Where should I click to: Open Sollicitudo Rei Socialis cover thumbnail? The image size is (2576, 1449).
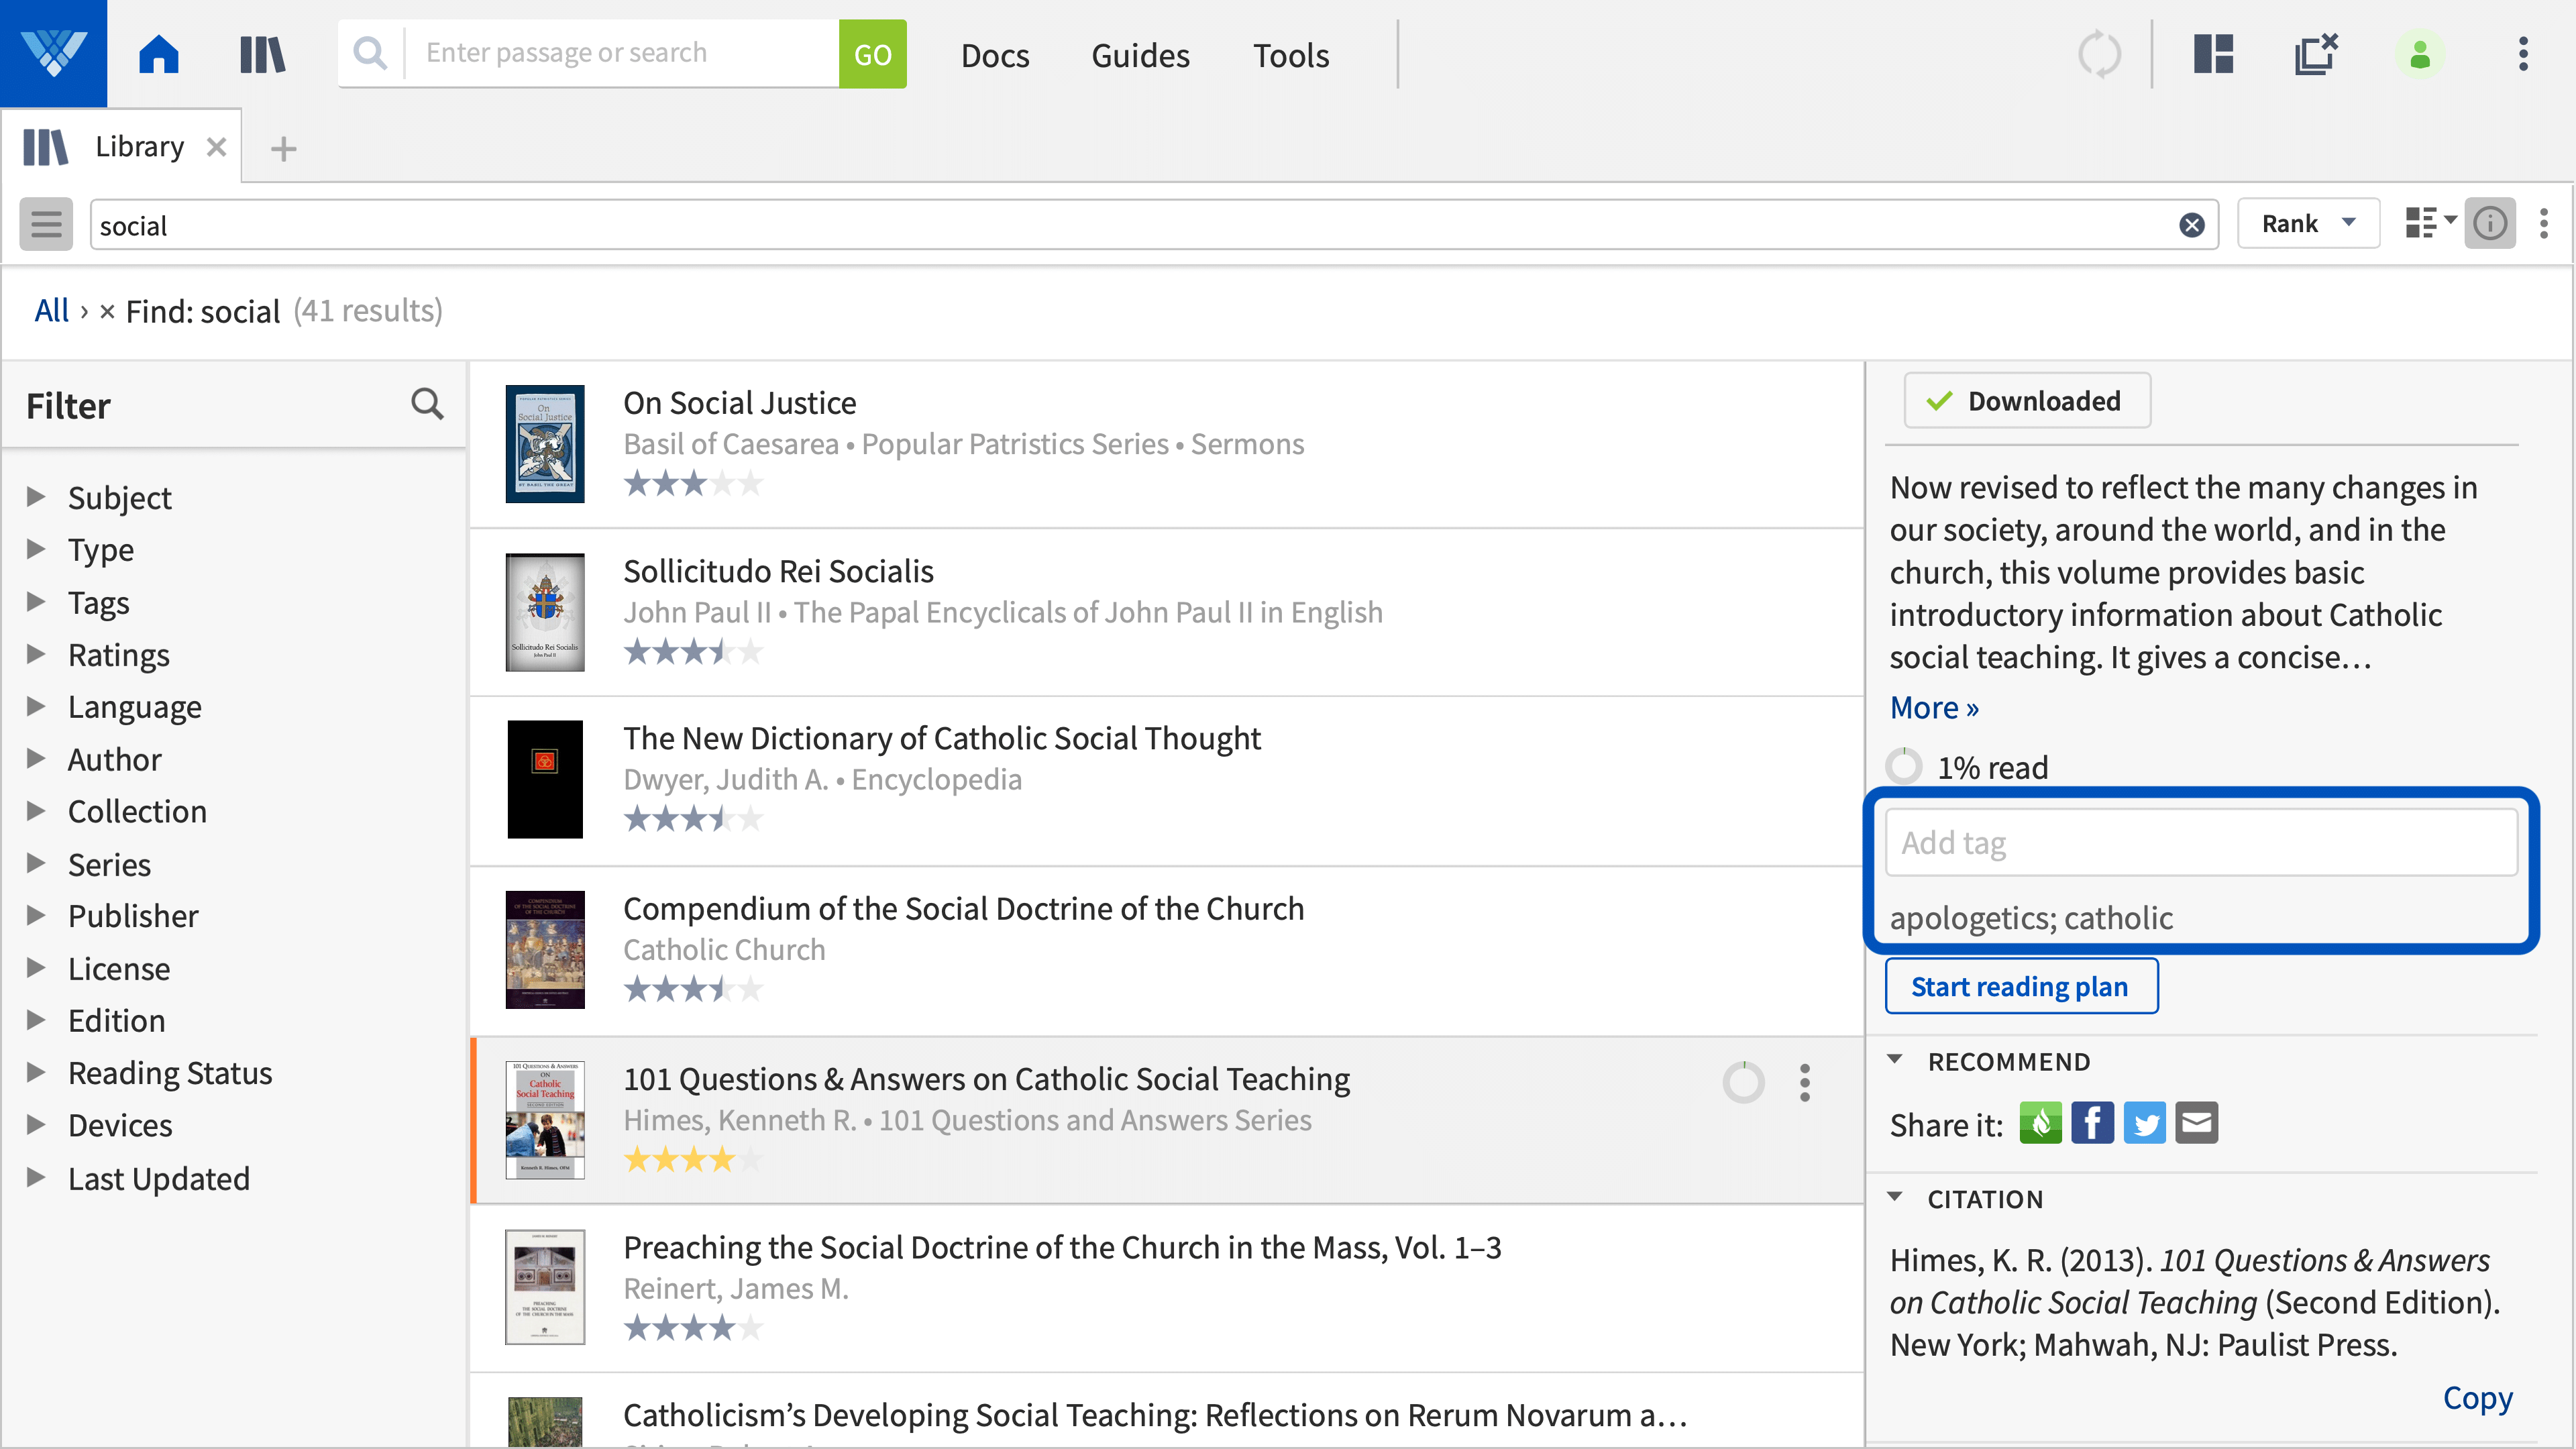coord(545,612)
